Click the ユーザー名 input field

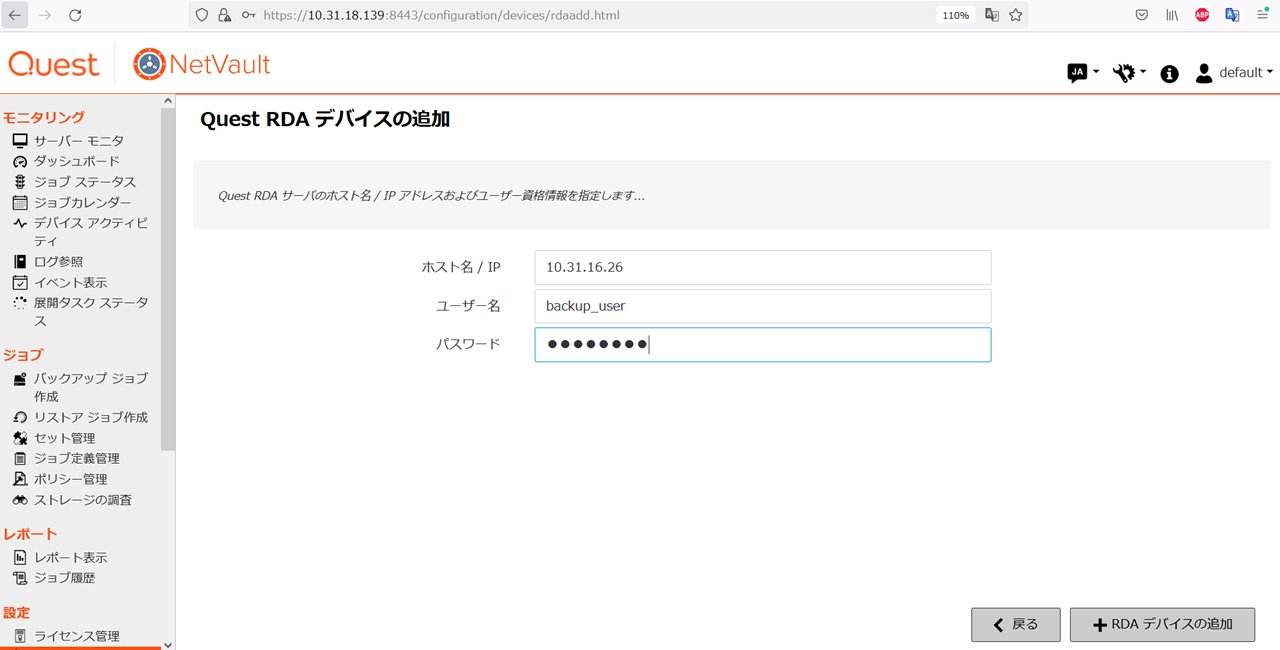point(763,306)
